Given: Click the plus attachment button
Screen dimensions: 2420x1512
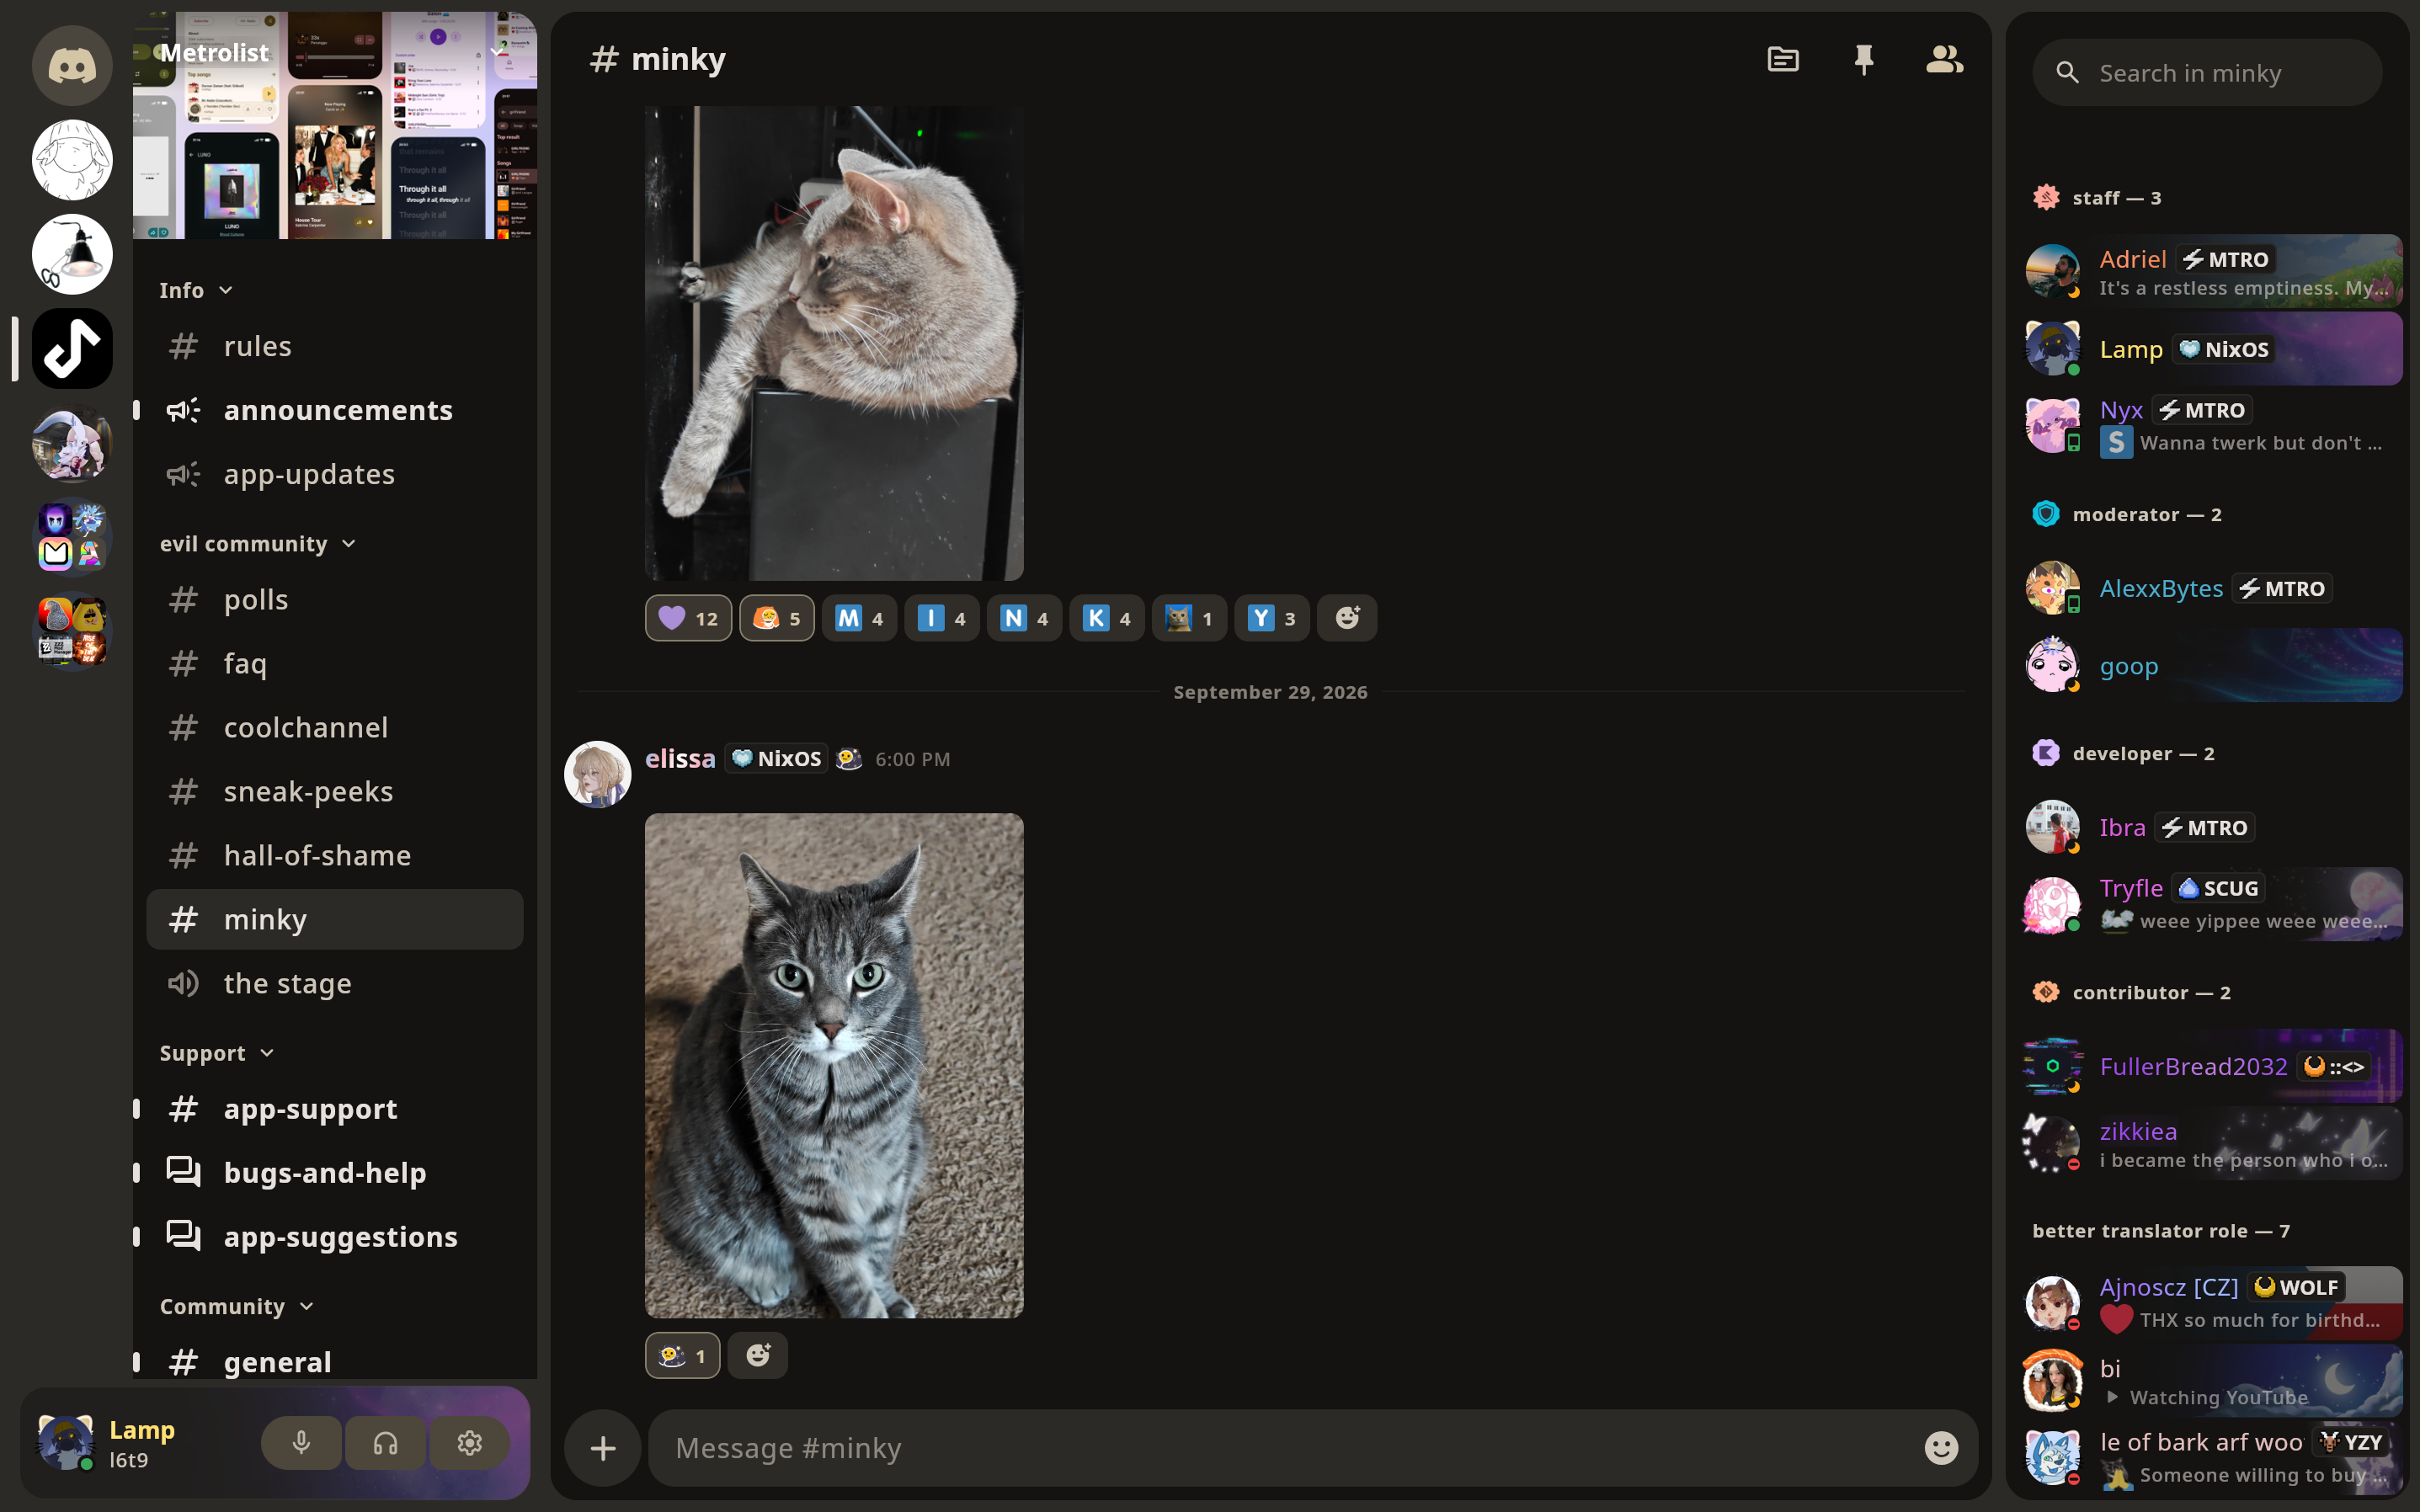Looking at the screenshot, I should pyautogui.click(x=603, y=1448).
